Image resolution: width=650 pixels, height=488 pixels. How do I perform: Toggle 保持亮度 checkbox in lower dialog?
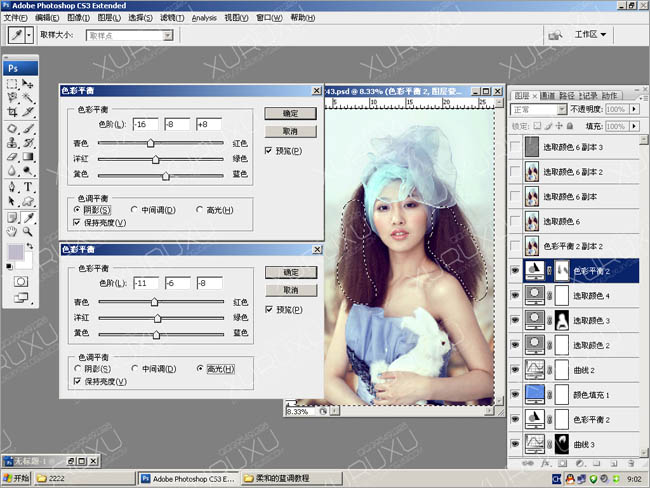(78, 381)
